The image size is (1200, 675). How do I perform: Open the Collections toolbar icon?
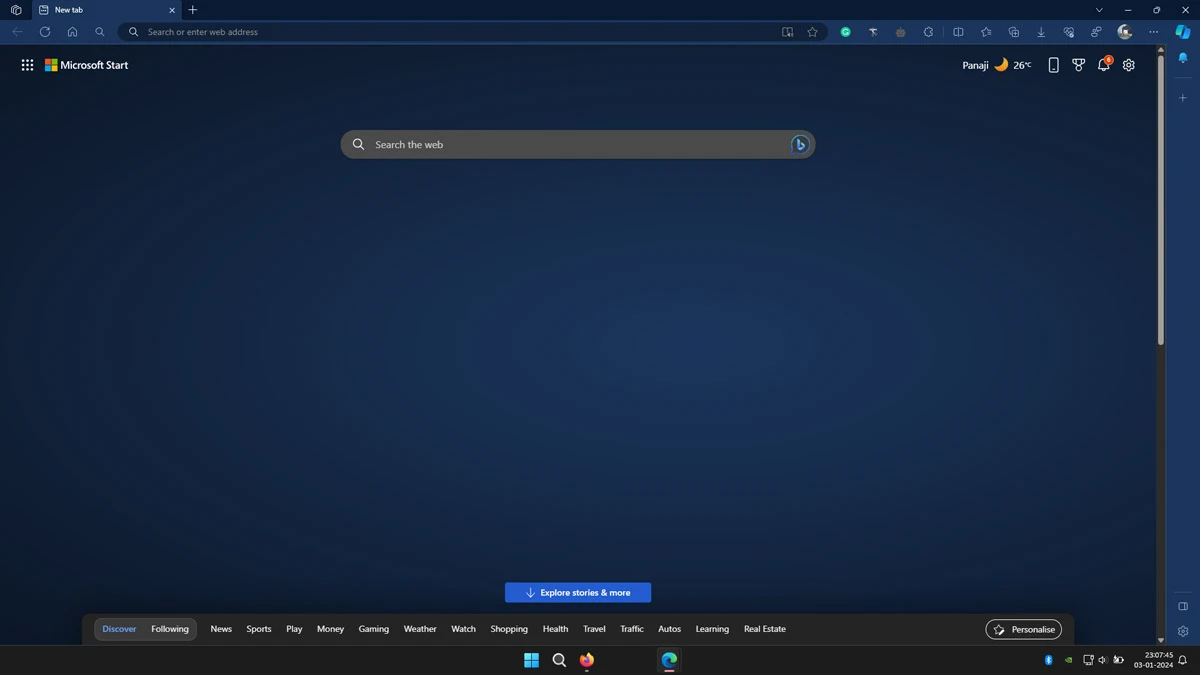click(x=1013, y=32)
